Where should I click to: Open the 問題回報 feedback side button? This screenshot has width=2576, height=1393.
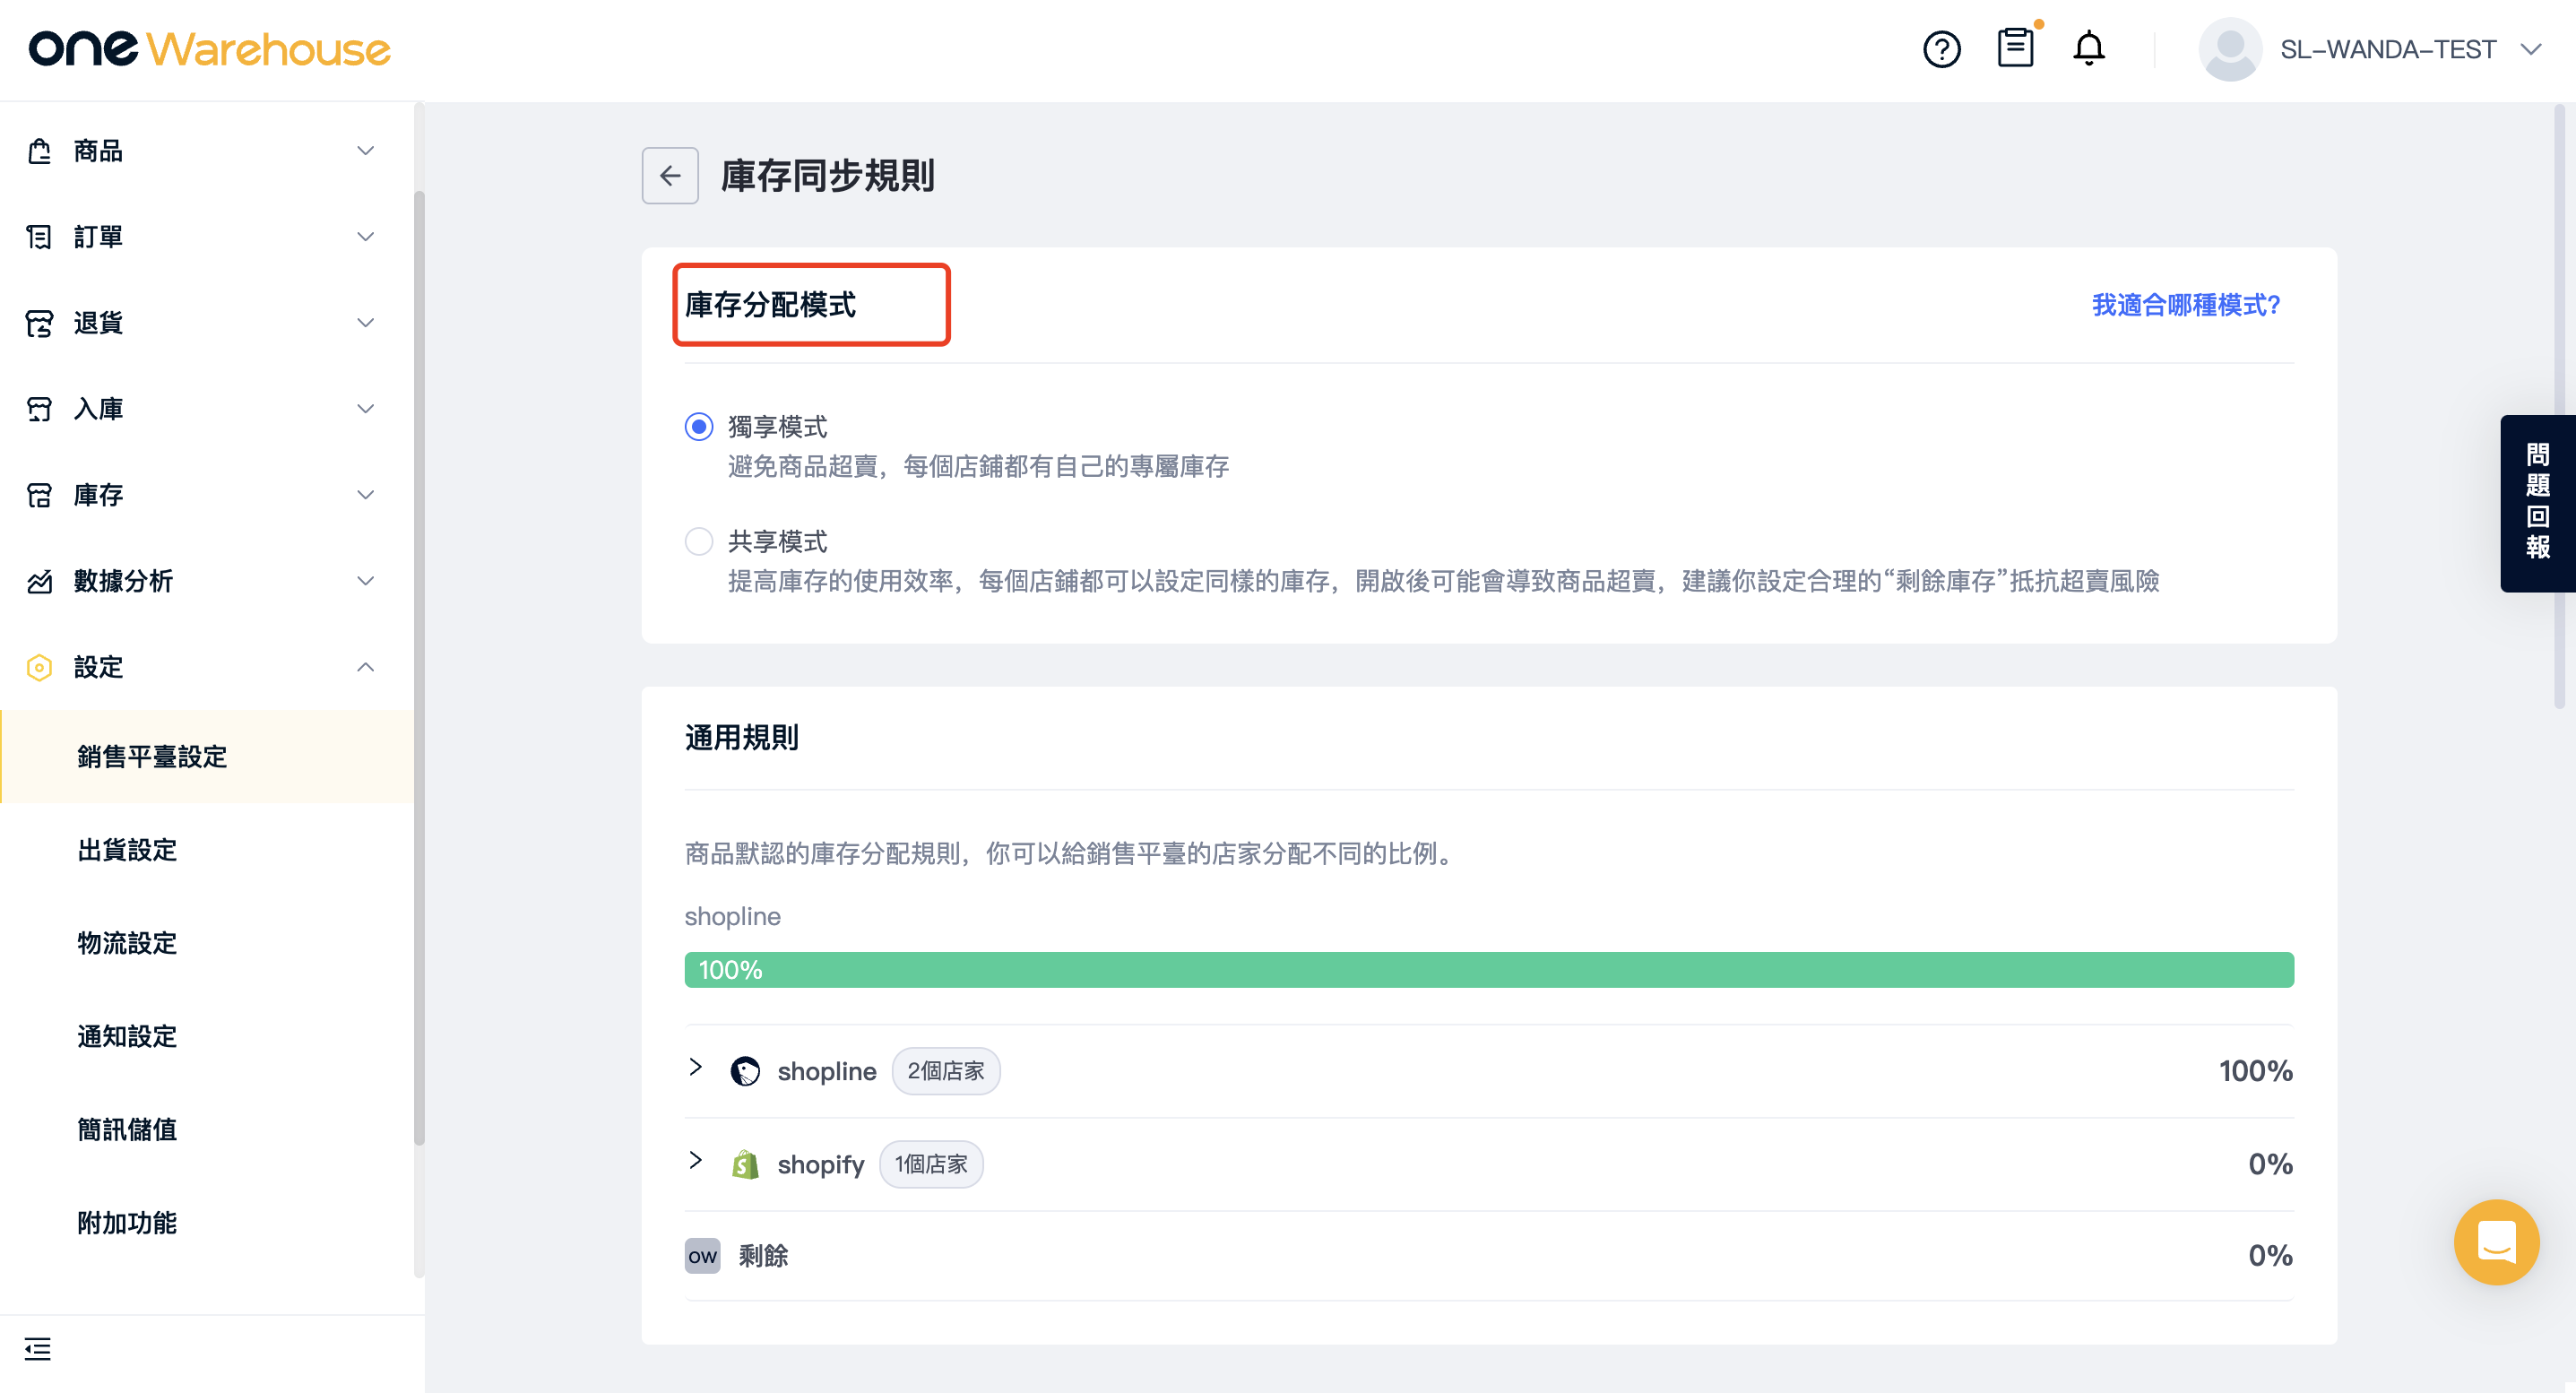(x=2536, y=502)
